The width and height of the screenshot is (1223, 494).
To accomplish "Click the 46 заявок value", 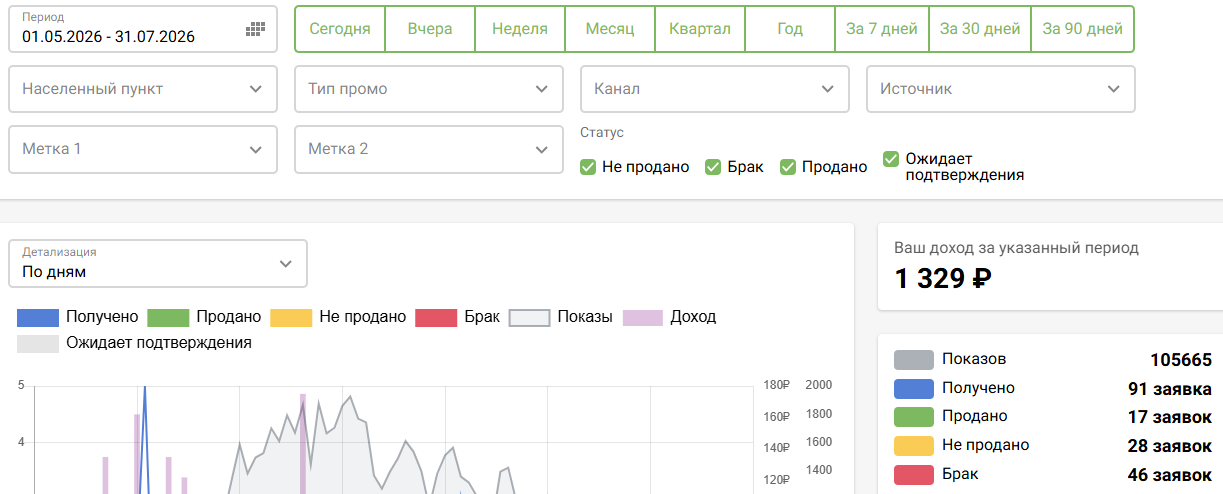I will [1170, 475].
